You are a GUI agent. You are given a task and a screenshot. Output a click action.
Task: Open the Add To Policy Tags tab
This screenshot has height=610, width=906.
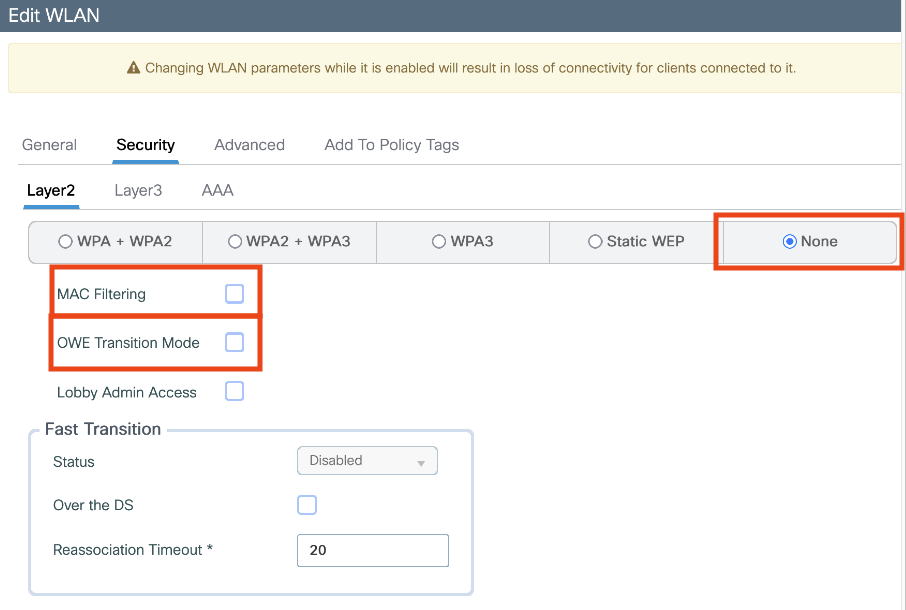tap(391, 145)
